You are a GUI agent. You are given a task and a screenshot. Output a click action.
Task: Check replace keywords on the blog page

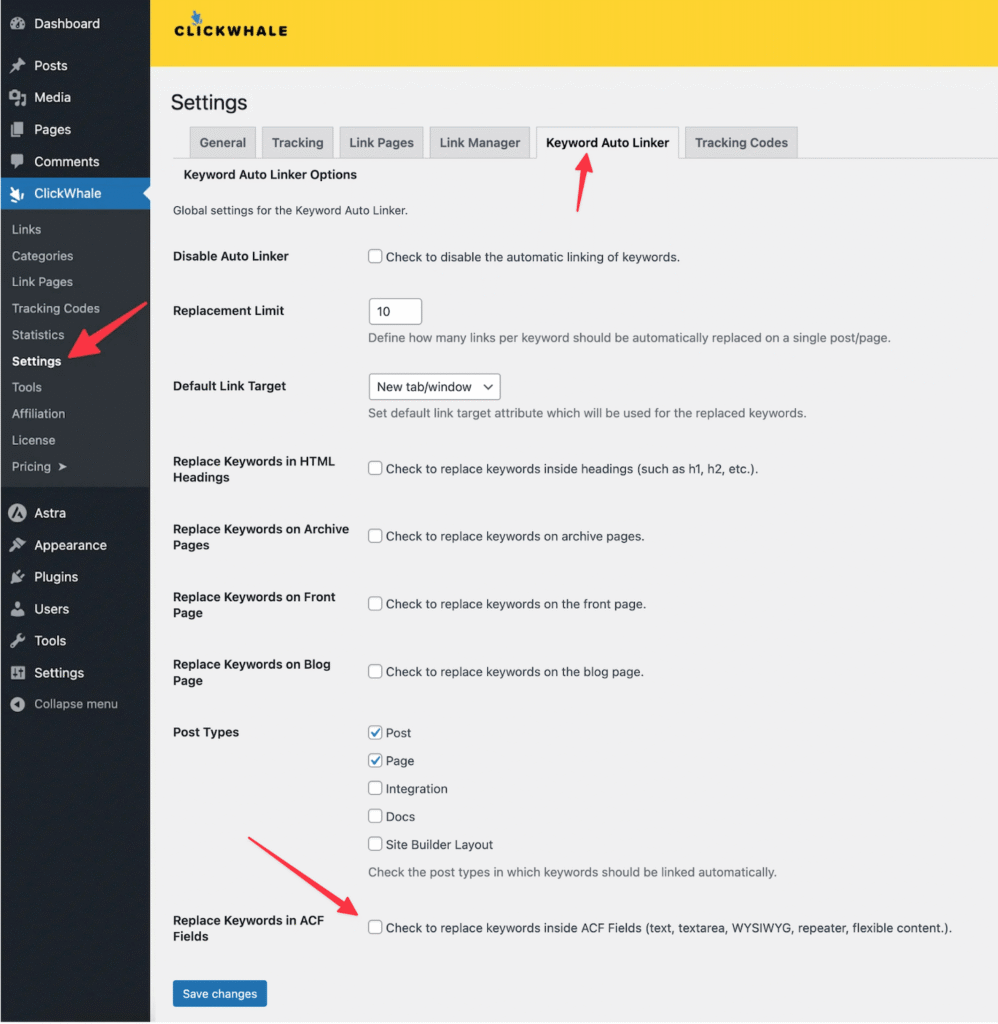point(375,671)
